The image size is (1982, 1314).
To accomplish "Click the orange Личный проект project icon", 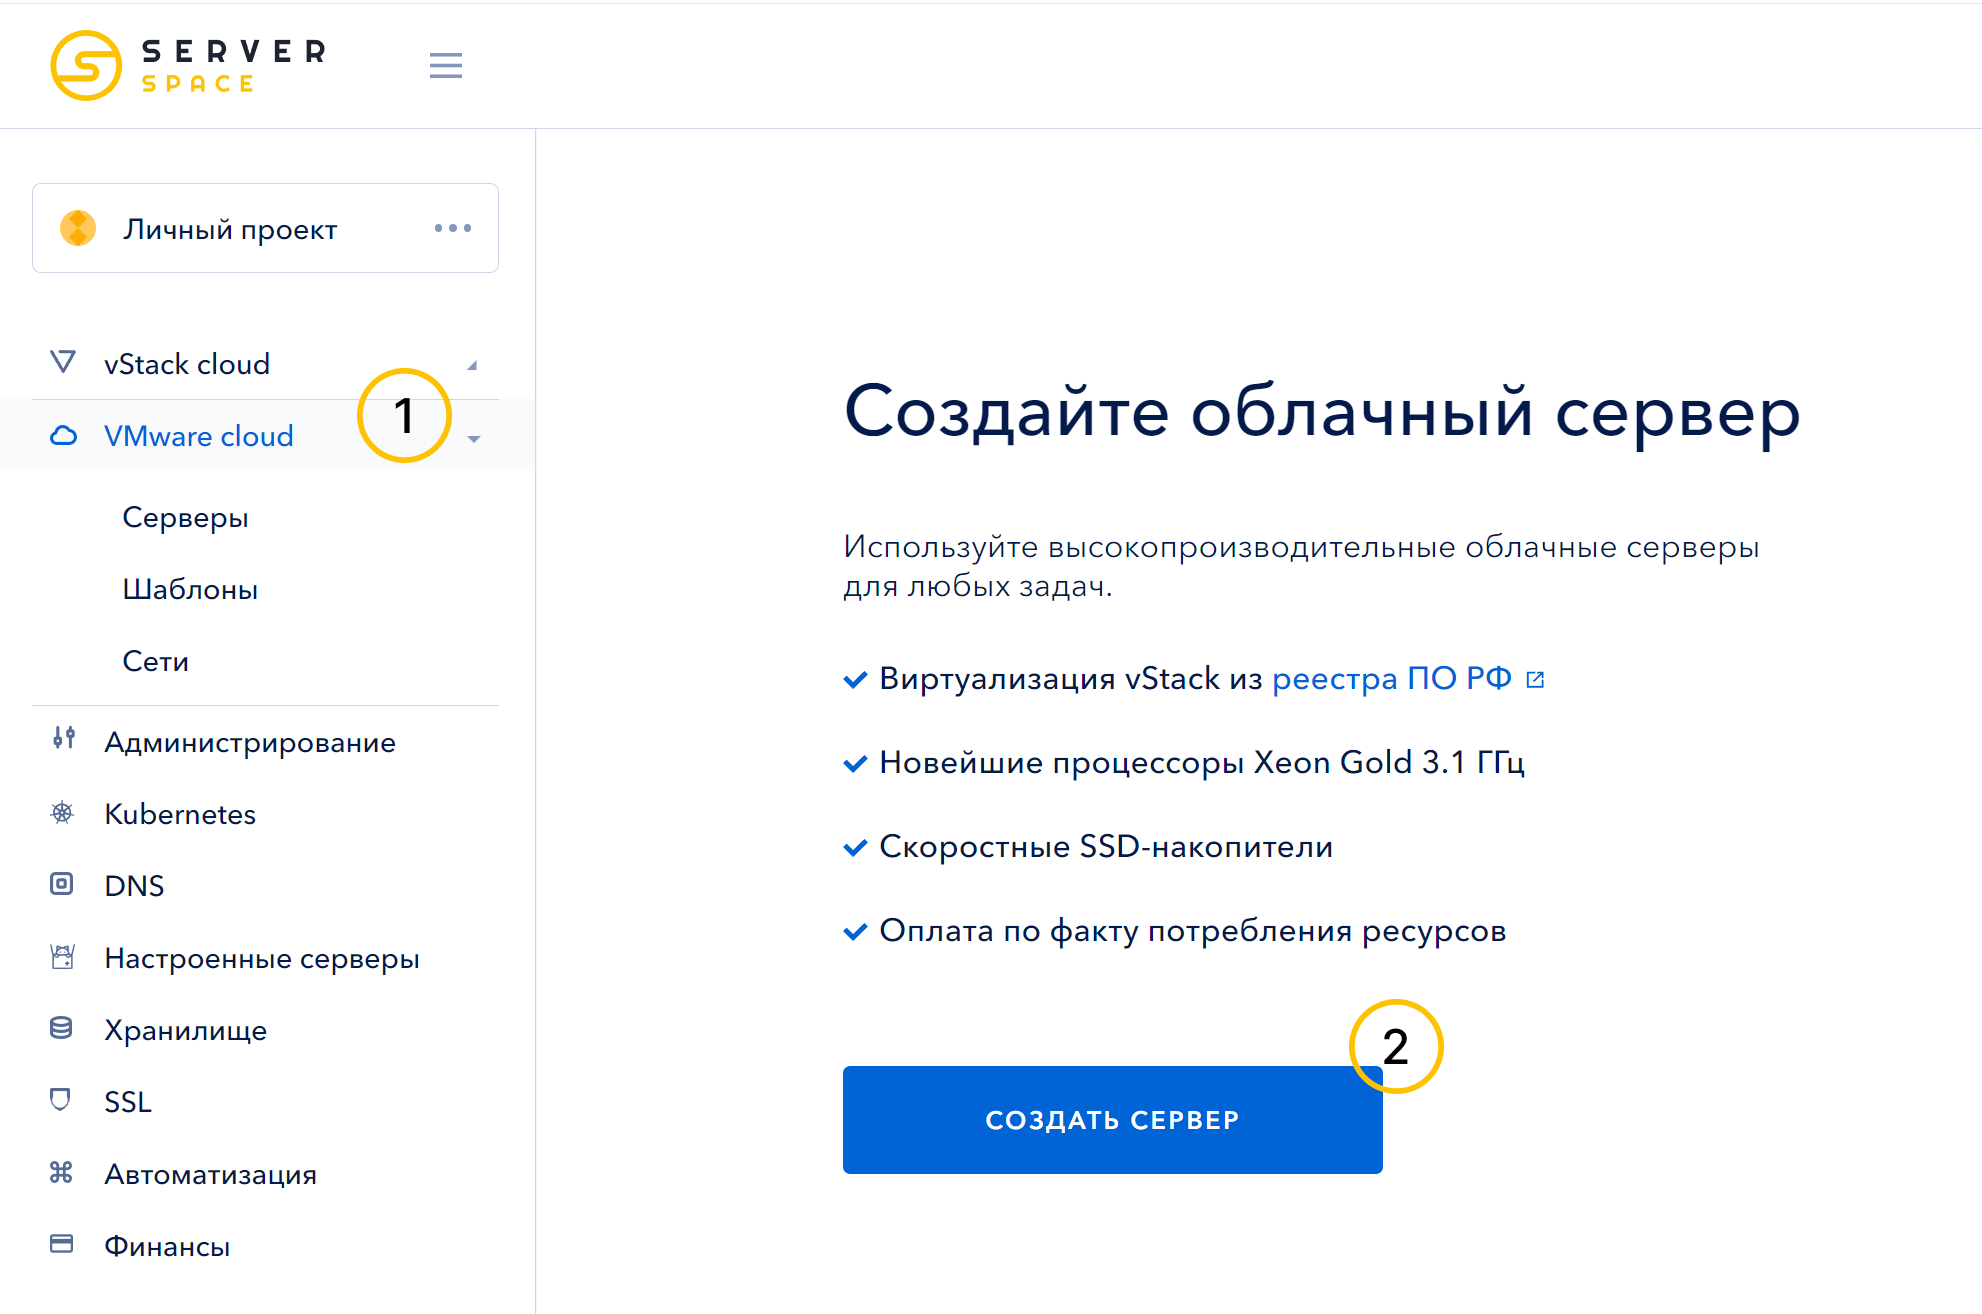I will tap(78, 228).
